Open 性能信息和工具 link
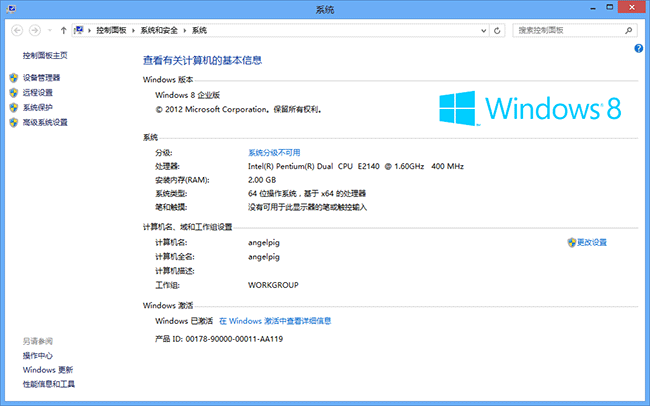Screen dimensions: 650x406 [x=49, y=384]
